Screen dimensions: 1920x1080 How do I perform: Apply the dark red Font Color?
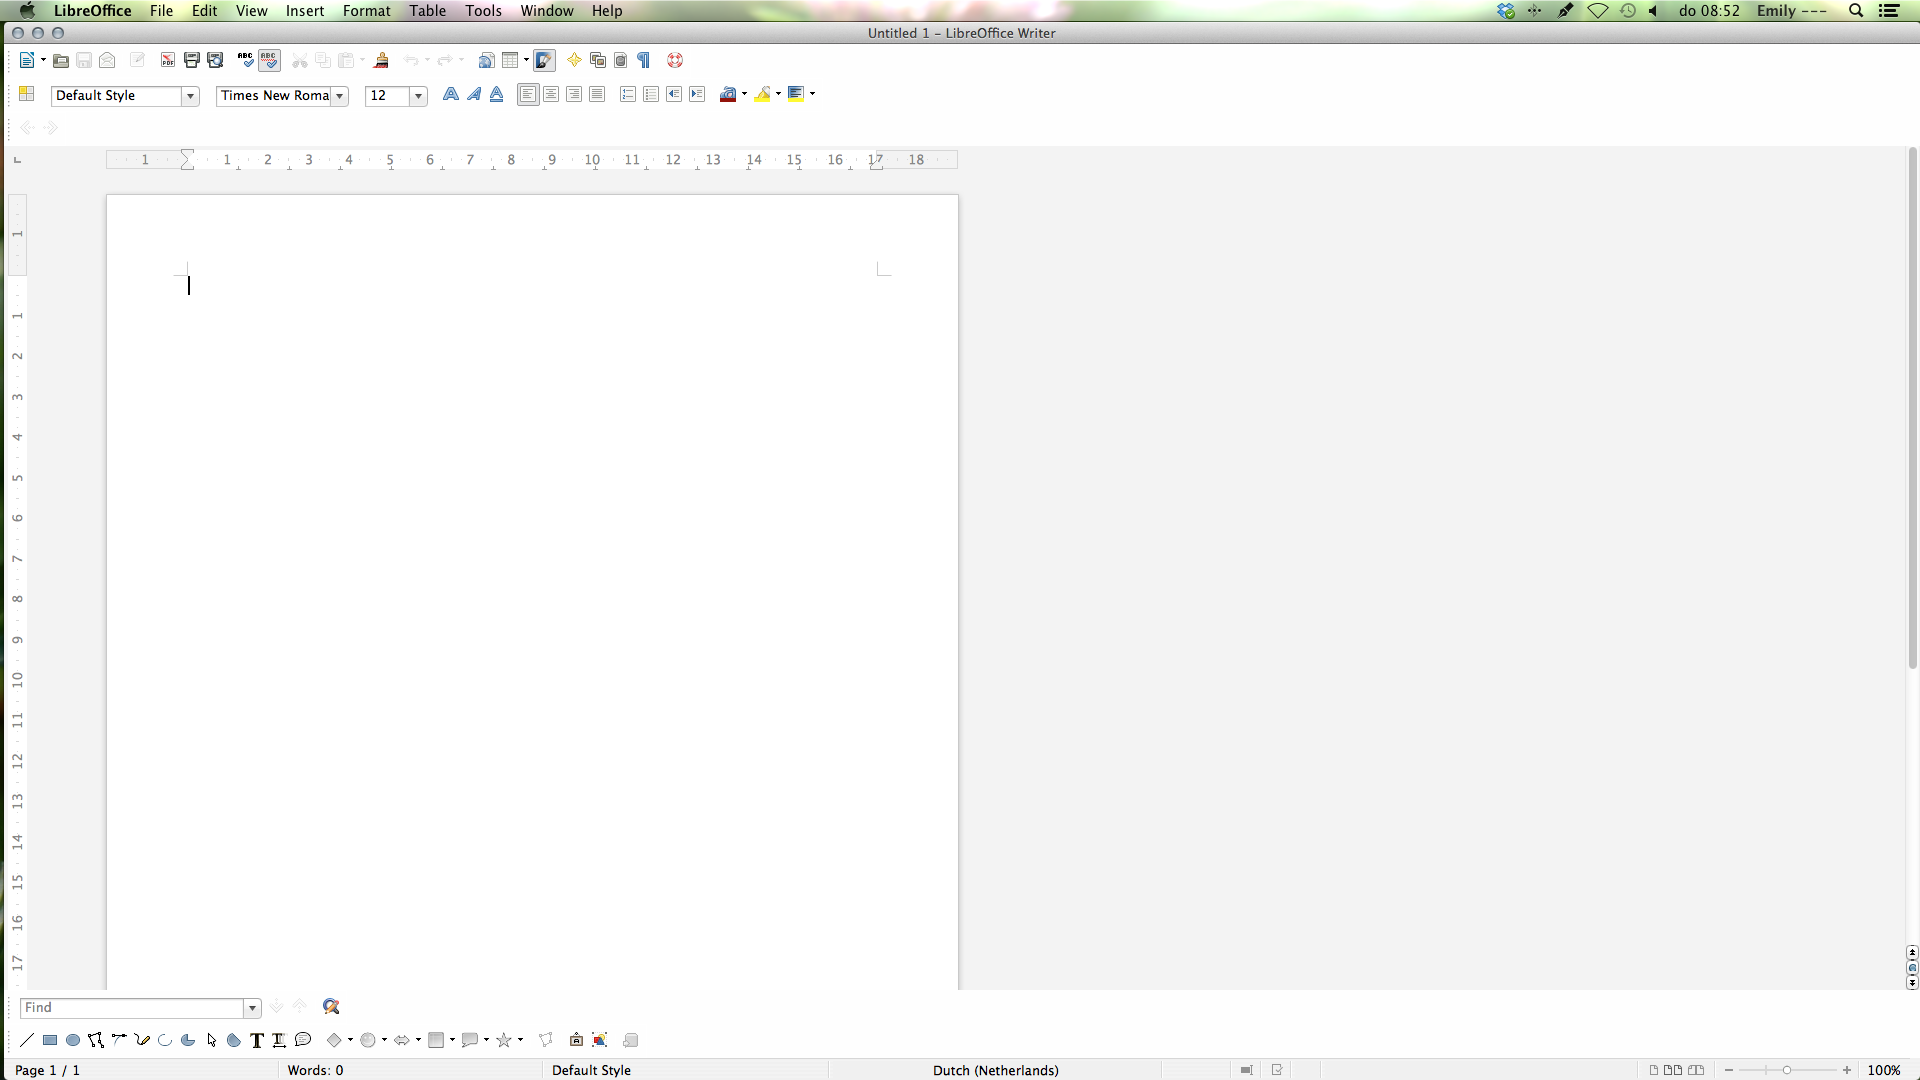[x=729, y=94]
